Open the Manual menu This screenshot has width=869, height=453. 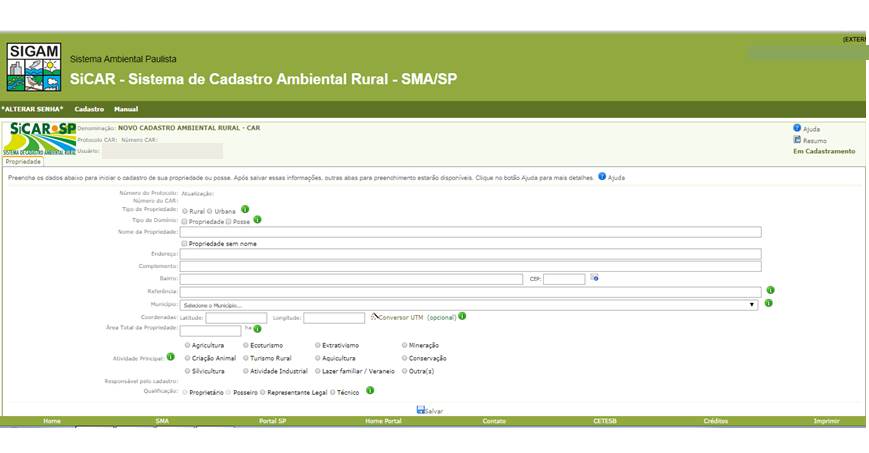tap(126, 109)
